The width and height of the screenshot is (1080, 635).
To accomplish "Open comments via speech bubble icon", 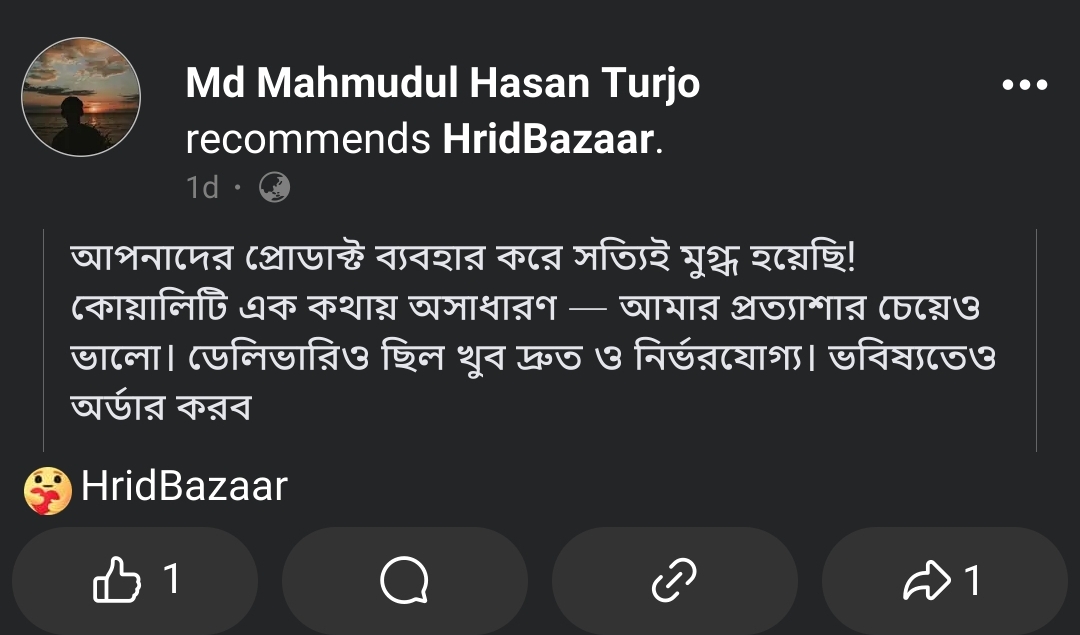I will pyautogui.click(x=404, y=580).
